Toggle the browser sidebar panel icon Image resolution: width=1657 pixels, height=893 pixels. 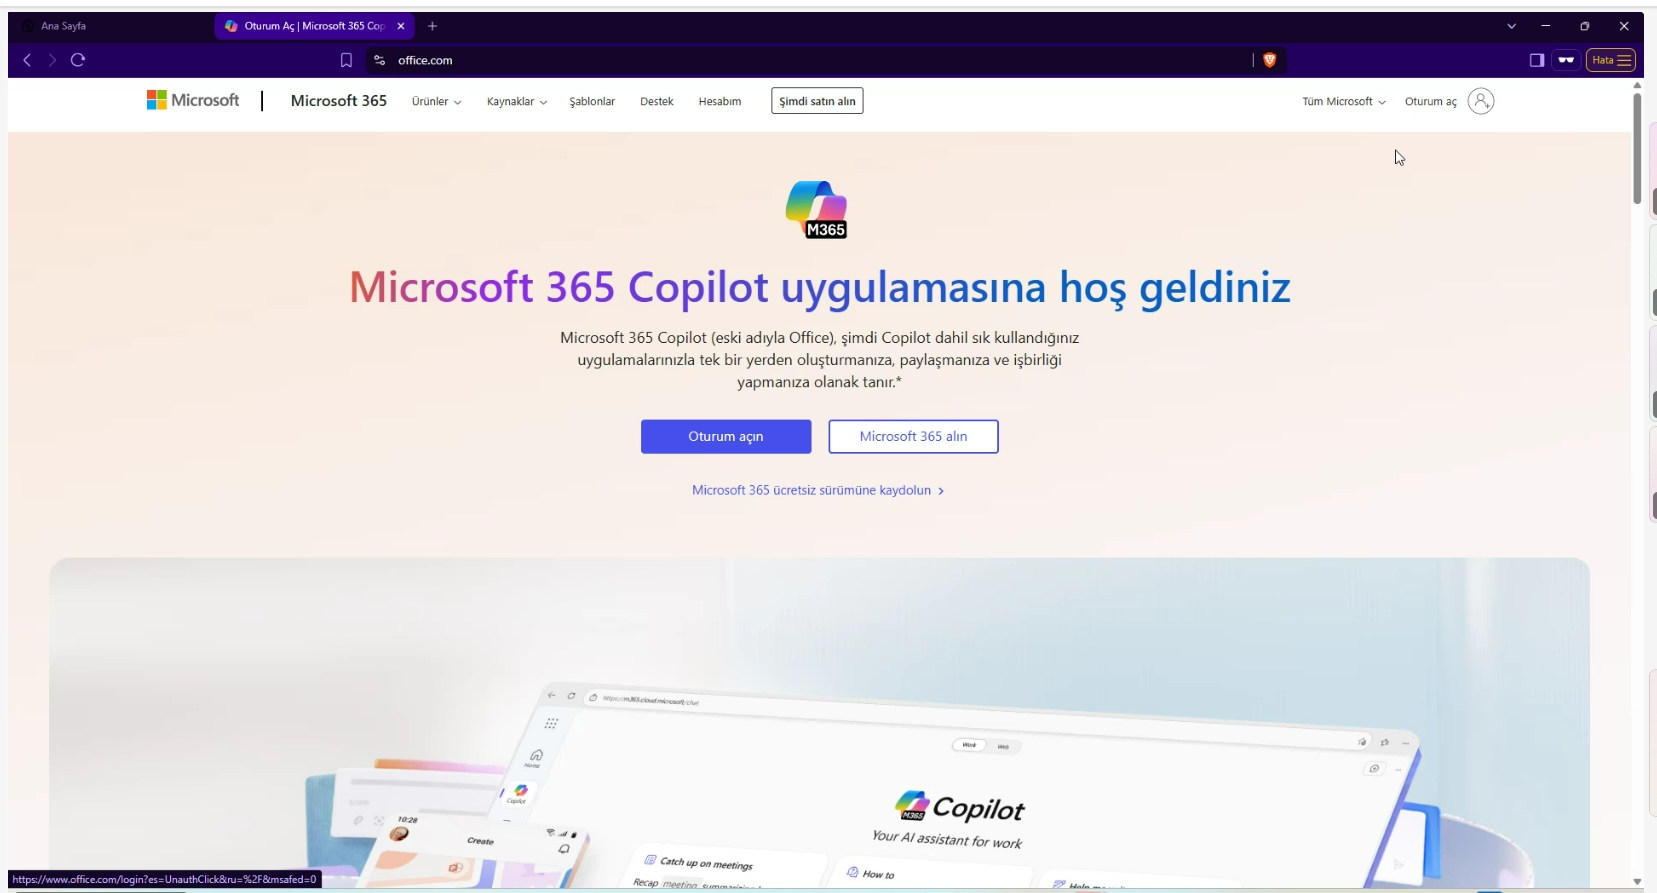point(1537,60)
